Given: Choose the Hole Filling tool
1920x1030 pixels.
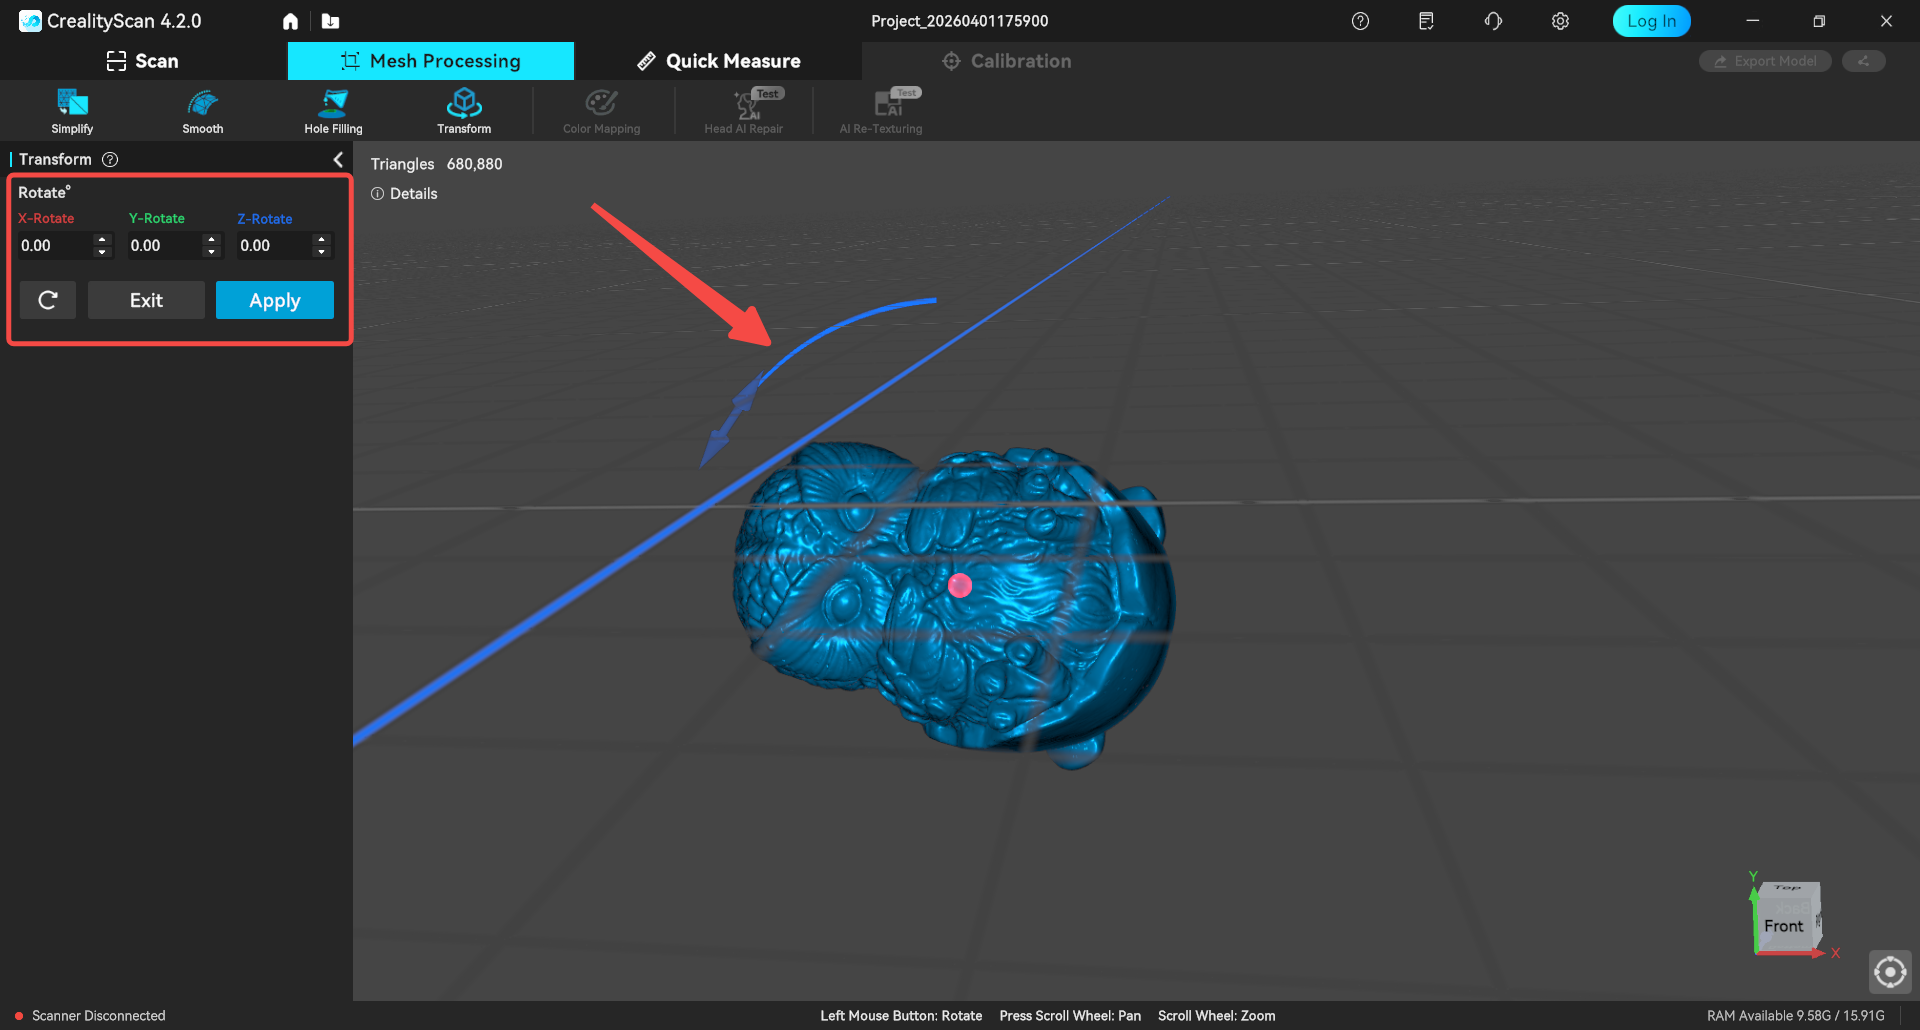Looking at the screenshot, I should click(x=333, y=110).
